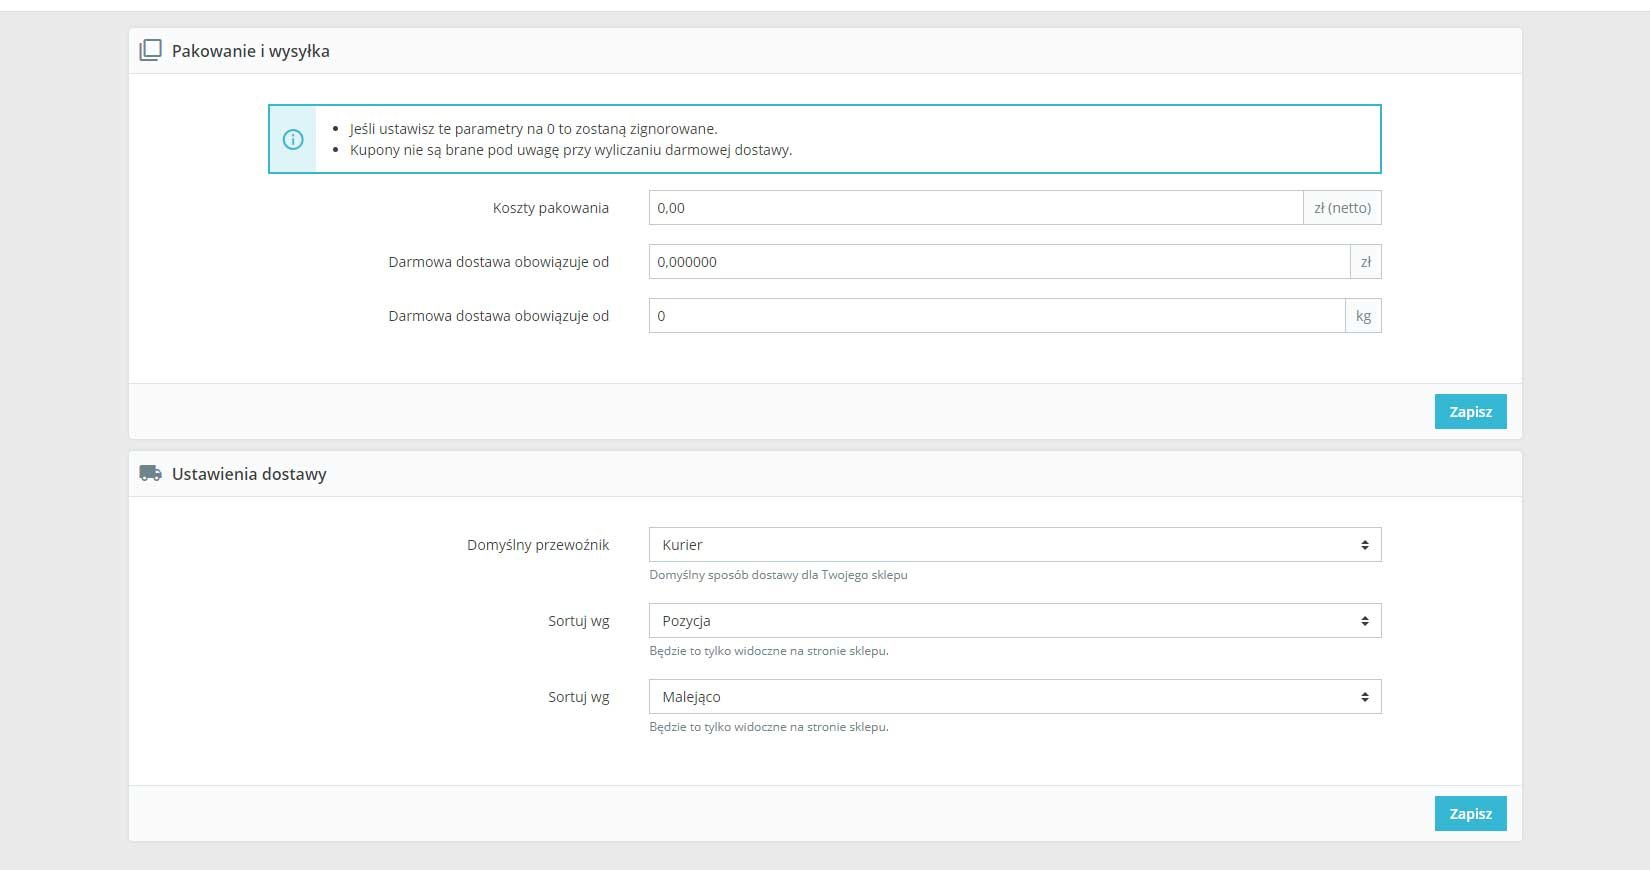The image size is (1650, 870).
Task: Click the 'kg' unit suffix
Action: 1363,316
